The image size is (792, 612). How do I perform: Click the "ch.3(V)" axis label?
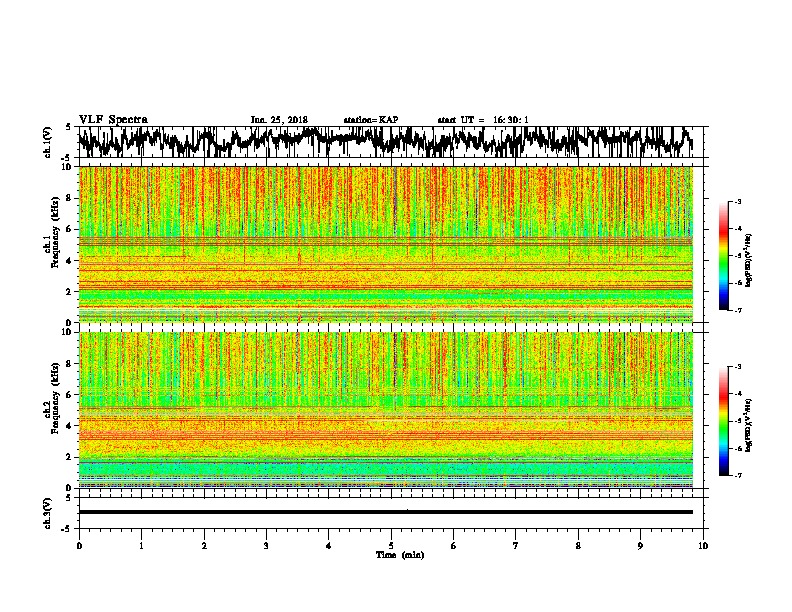48,513
